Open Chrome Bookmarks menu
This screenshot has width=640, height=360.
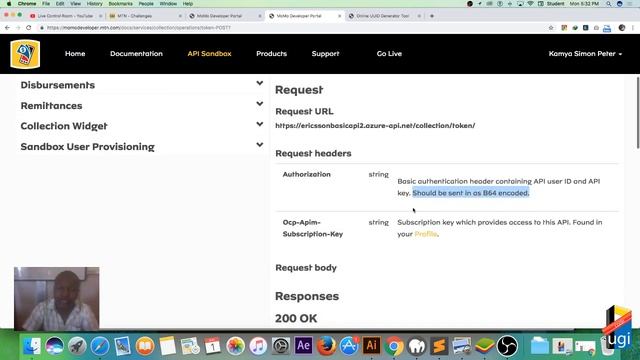(x=120, y=4)
